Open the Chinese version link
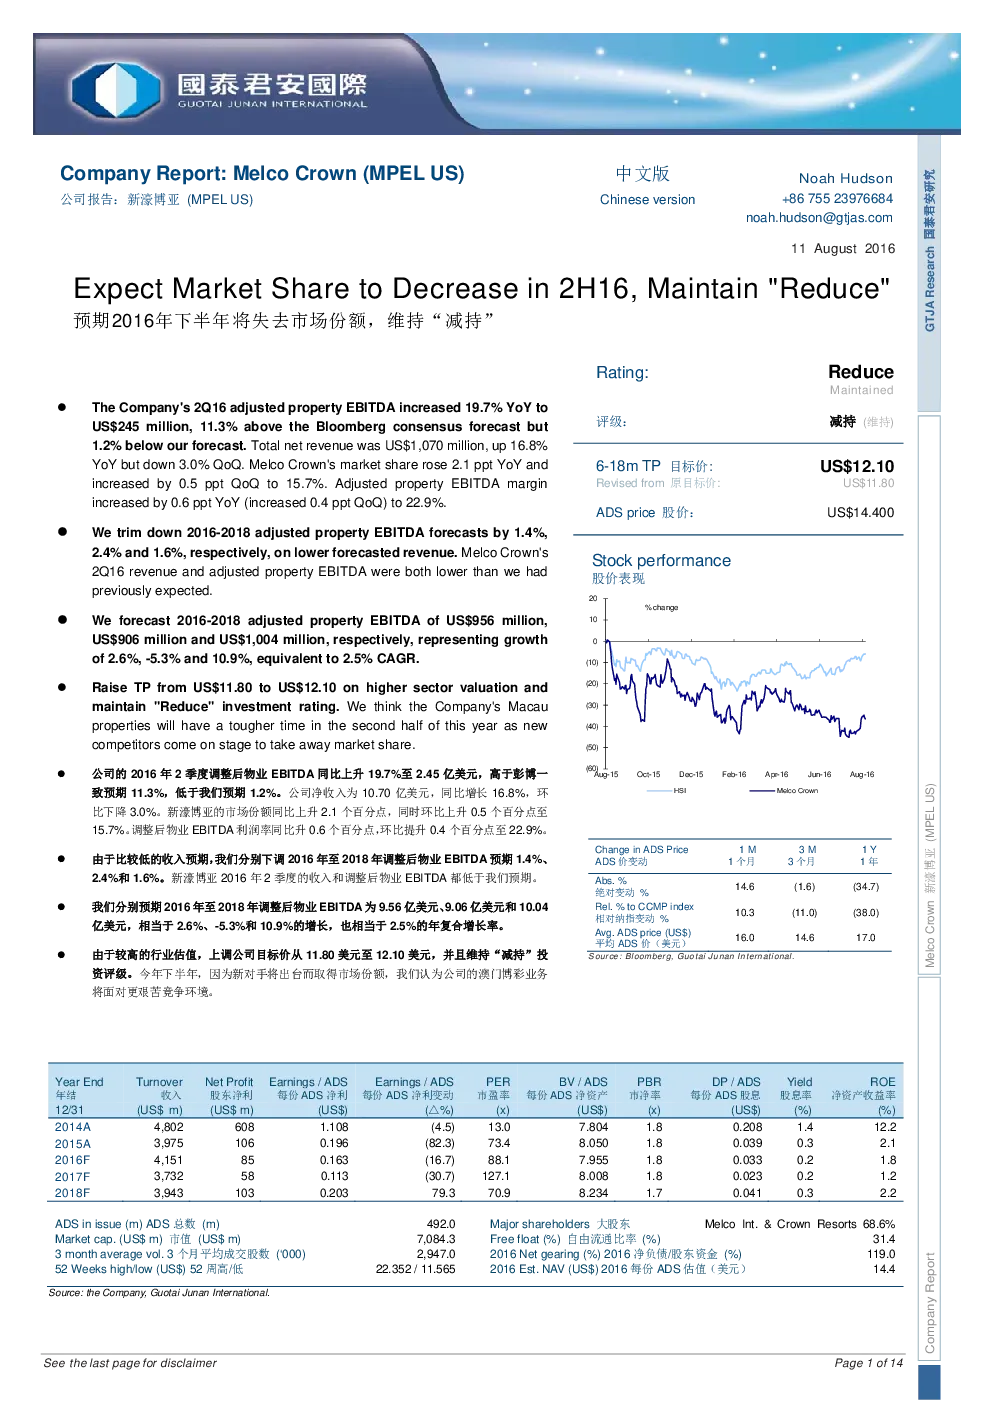Screen dimensions: 992x1403 tap(647, 199)
